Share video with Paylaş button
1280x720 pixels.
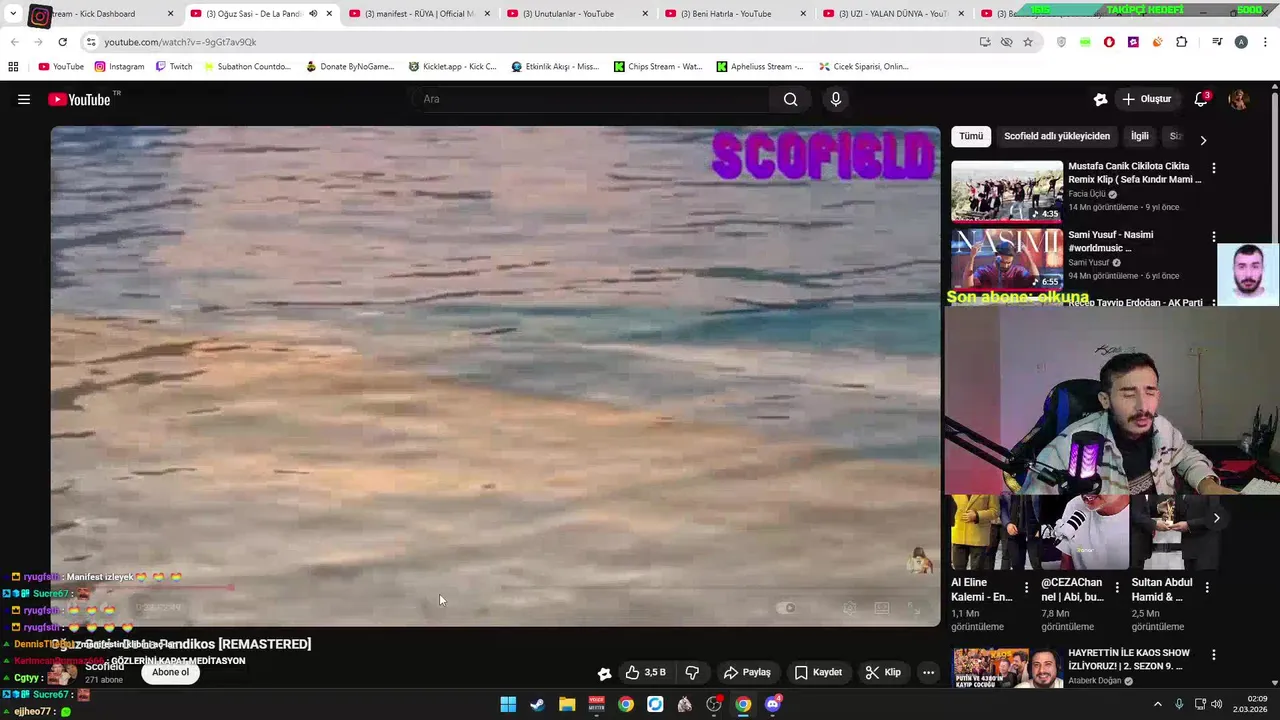pos(747,672)
